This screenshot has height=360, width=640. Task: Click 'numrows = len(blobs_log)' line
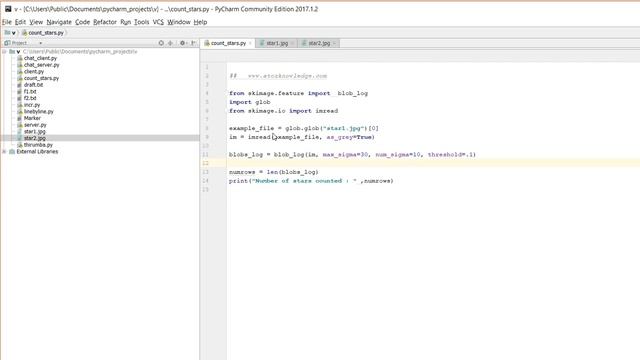point(273,172)
